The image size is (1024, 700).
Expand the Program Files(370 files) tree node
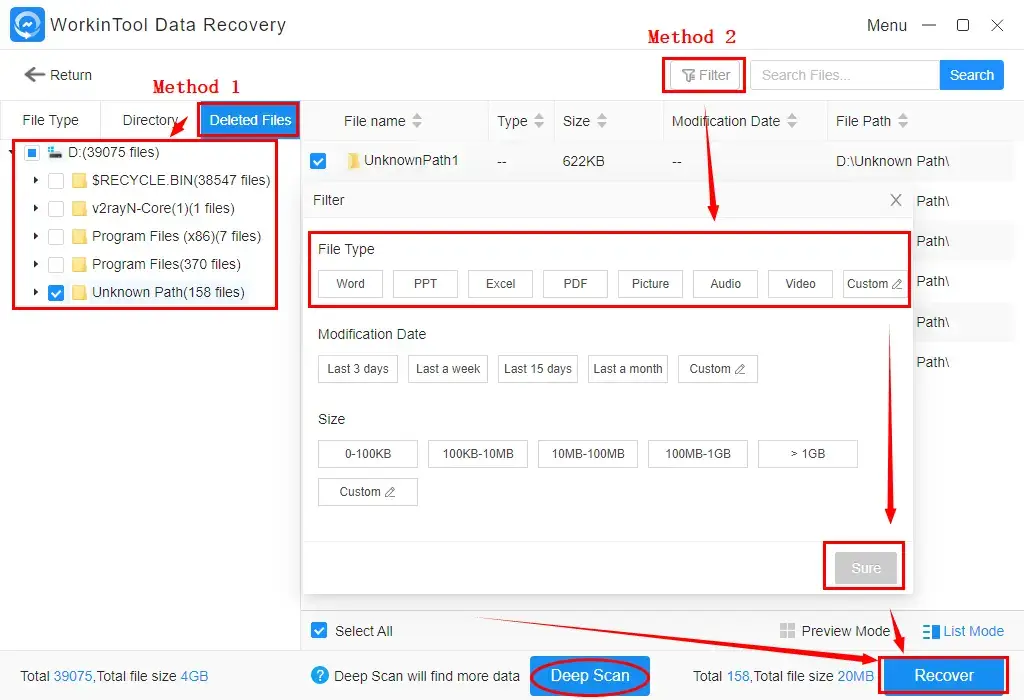35,264
